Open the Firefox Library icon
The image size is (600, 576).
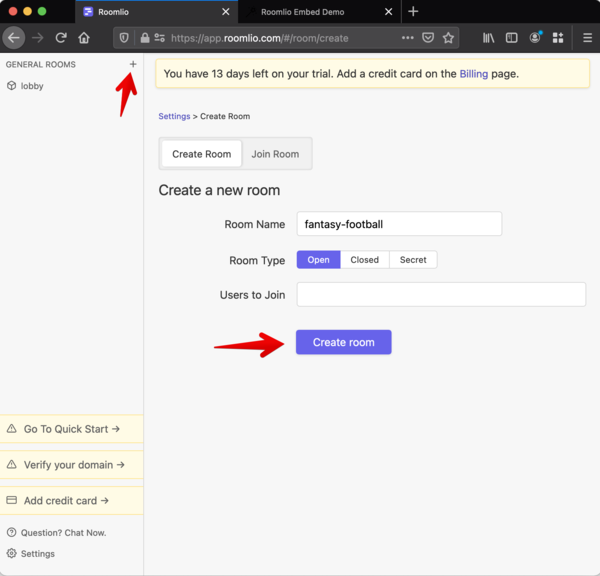pos(489,38)
